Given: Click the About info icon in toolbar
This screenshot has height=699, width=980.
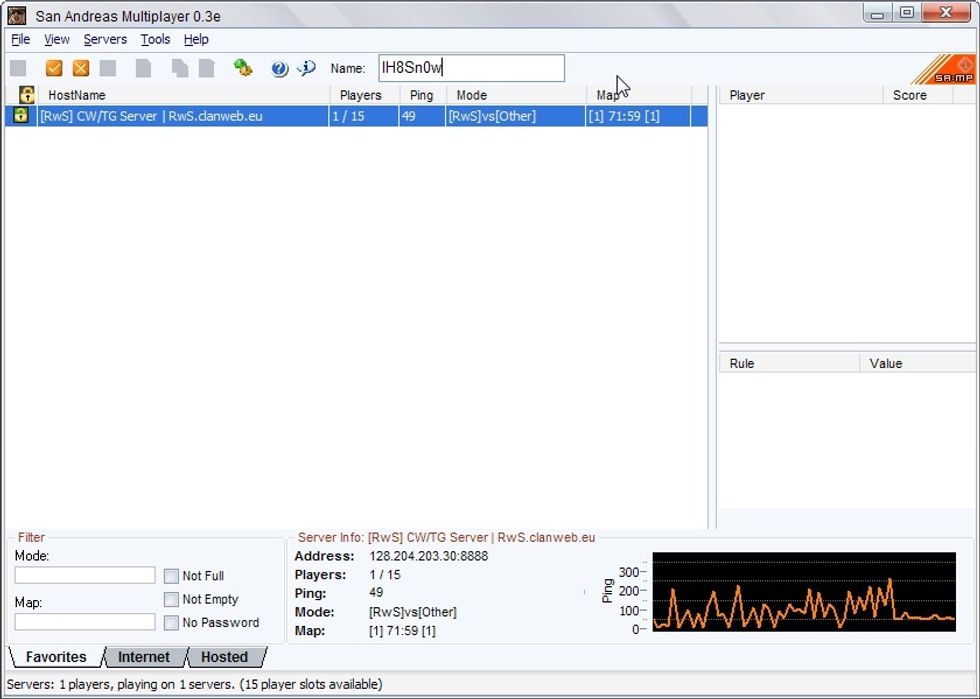Looking at the screenshot, I should (x=306, y=68).
